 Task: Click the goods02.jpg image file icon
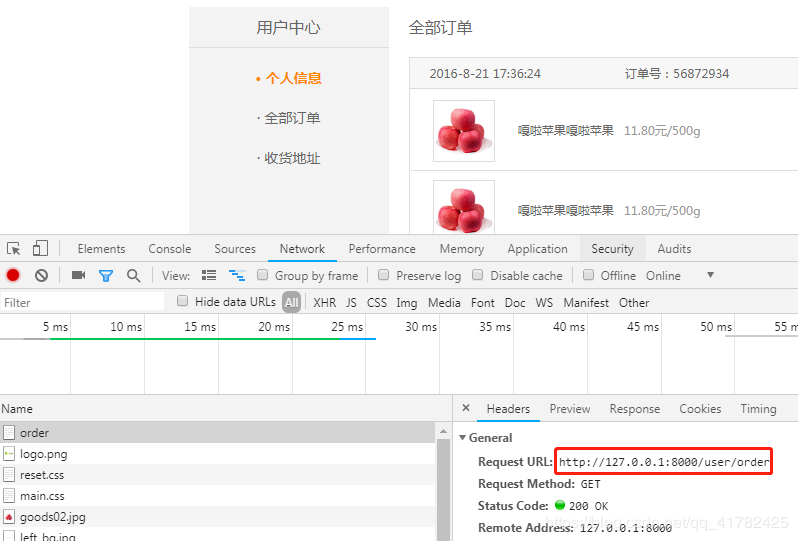click(9, 517)
